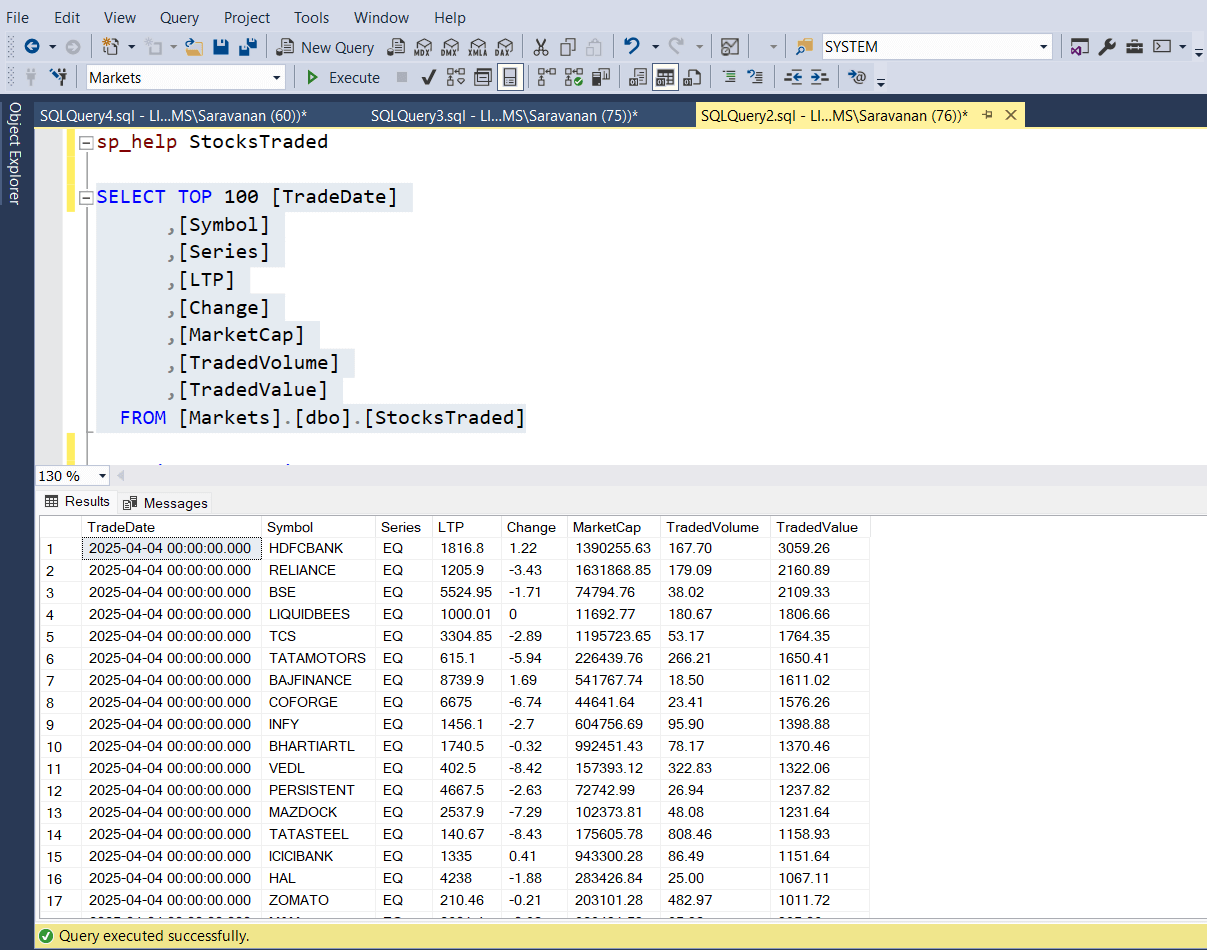Click the Parse query checkmark icon
This screenshot has width=1207, height=950.
(429, 77)
